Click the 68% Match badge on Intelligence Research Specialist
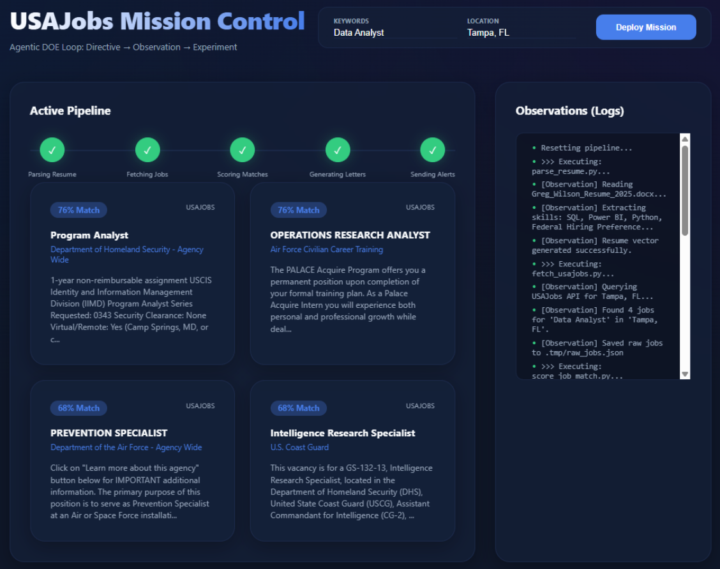Image resolution: width=720 pixels, height=569 pixels. tap(298, 408)
